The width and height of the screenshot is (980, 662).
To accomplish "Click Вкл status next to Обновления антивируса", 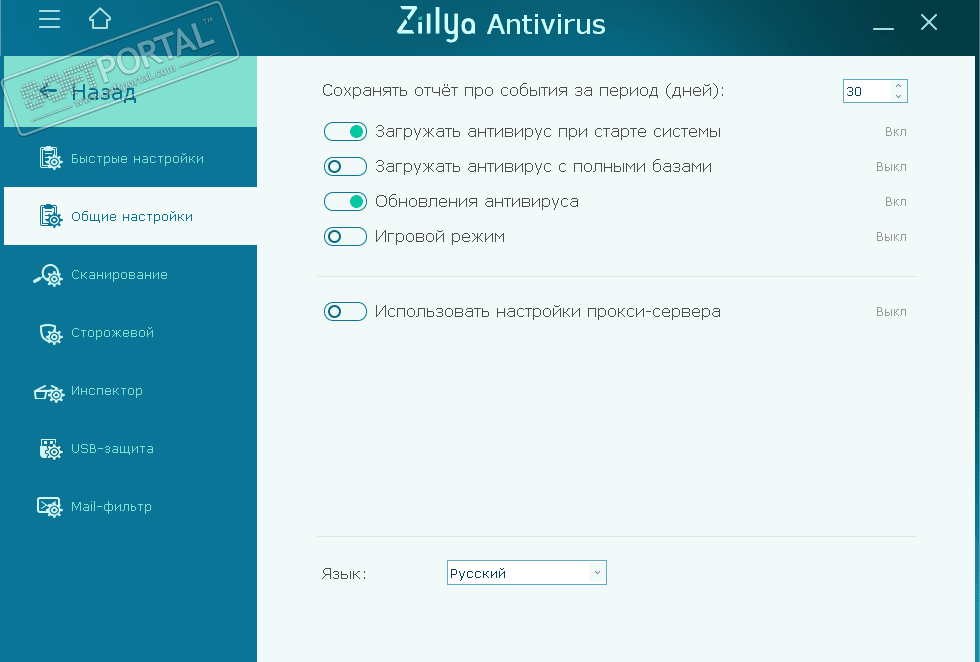I will click(896, 202).
